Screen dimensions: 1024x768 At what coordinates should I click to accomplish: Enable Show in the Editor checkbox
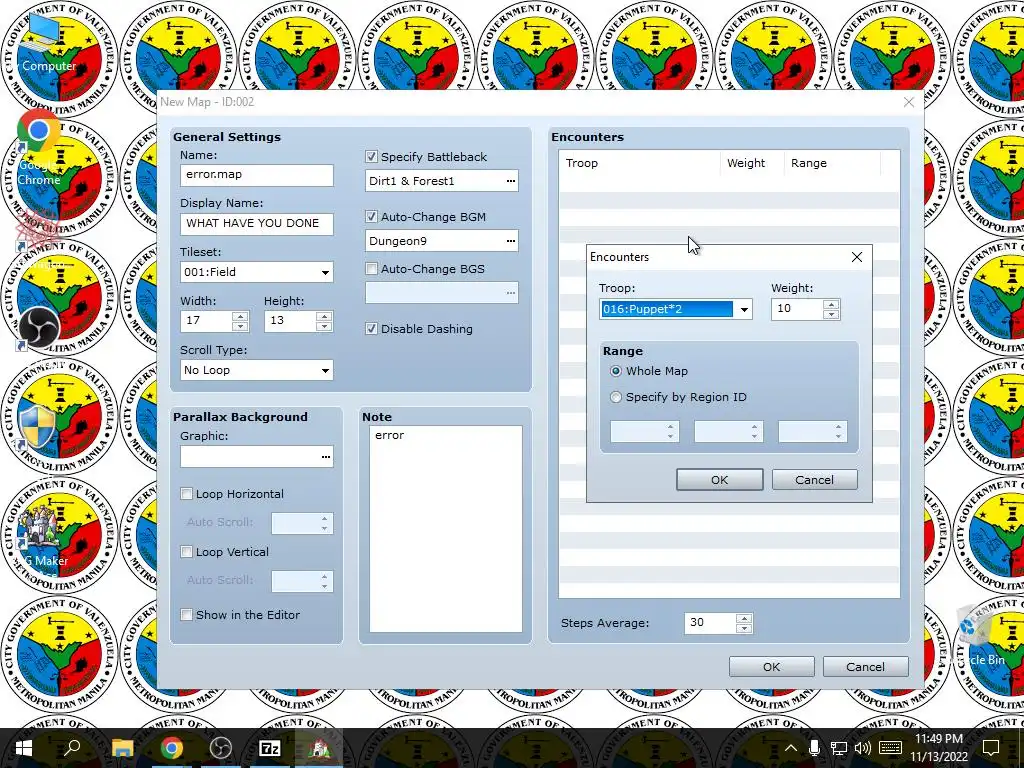pyautogui.click(x=187, y=615)
